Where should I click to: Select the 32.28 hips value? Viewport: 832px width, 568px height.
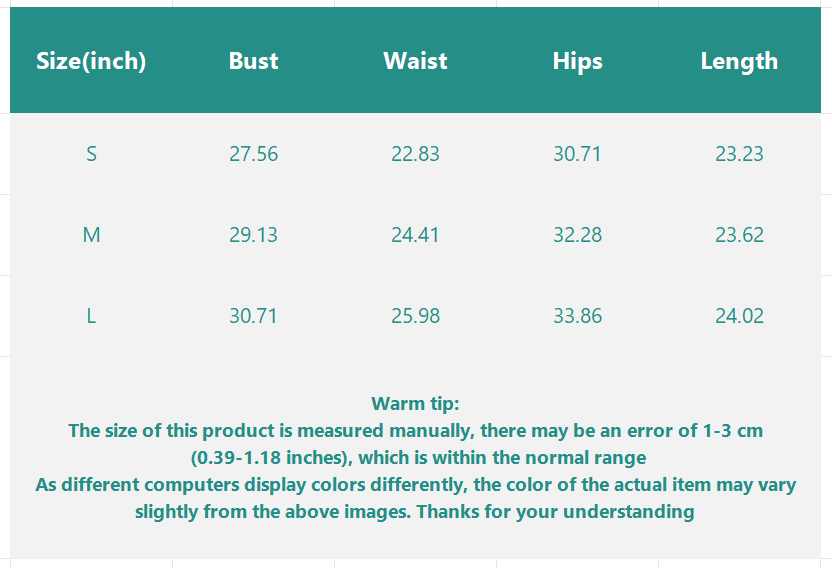click(x=577, y=235)
